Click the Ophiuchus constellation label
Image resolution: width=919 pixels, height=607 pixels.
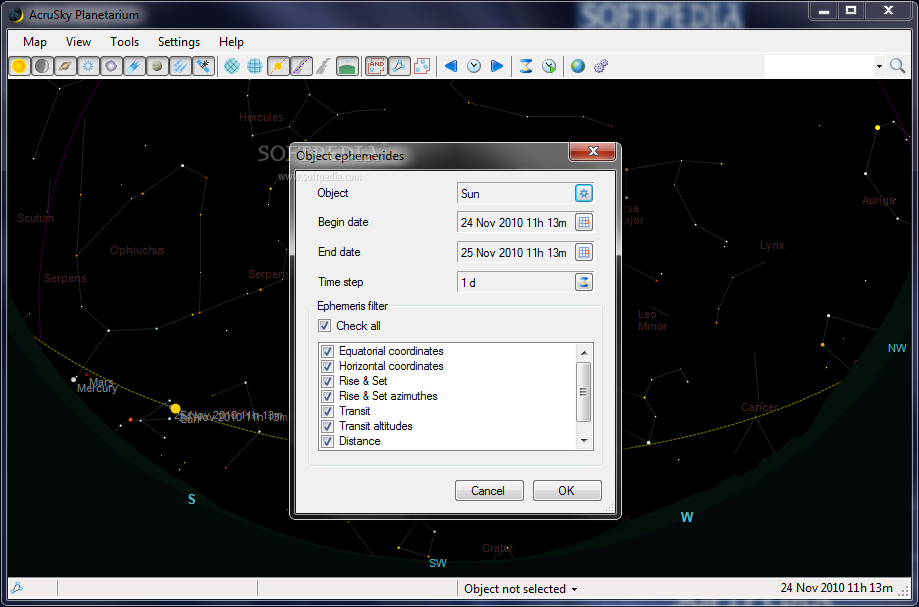137,250
